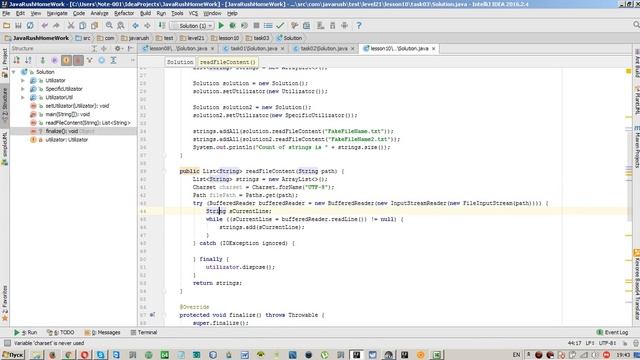Open the Run tool window button
The height and width of the screenshot is (360, 640).
tap(25, 333)
